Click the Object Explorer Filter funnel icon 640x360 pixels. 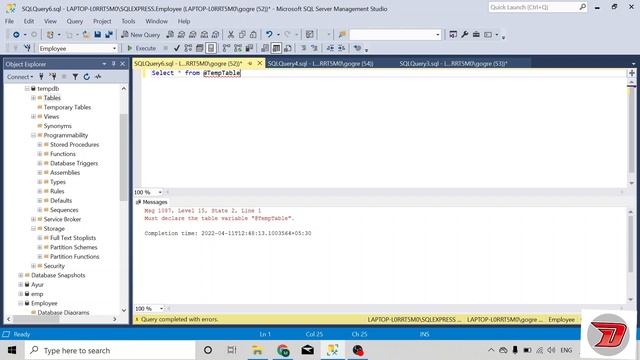pos(75,77)
